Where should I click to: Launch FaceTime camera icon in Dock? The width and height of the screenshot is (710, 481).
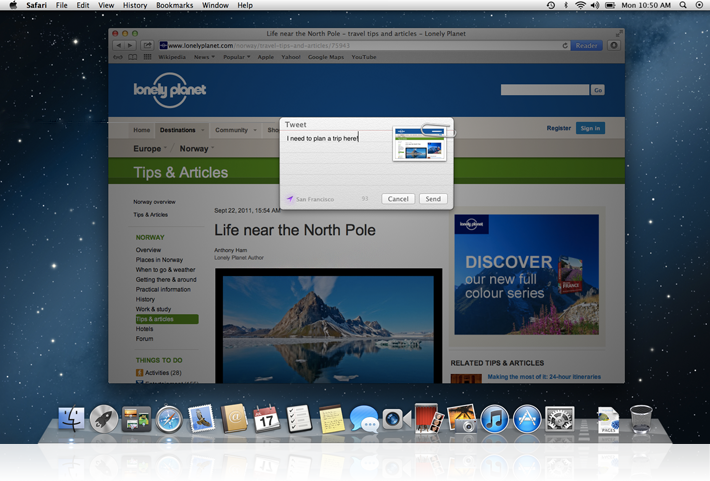click(397, 419)
